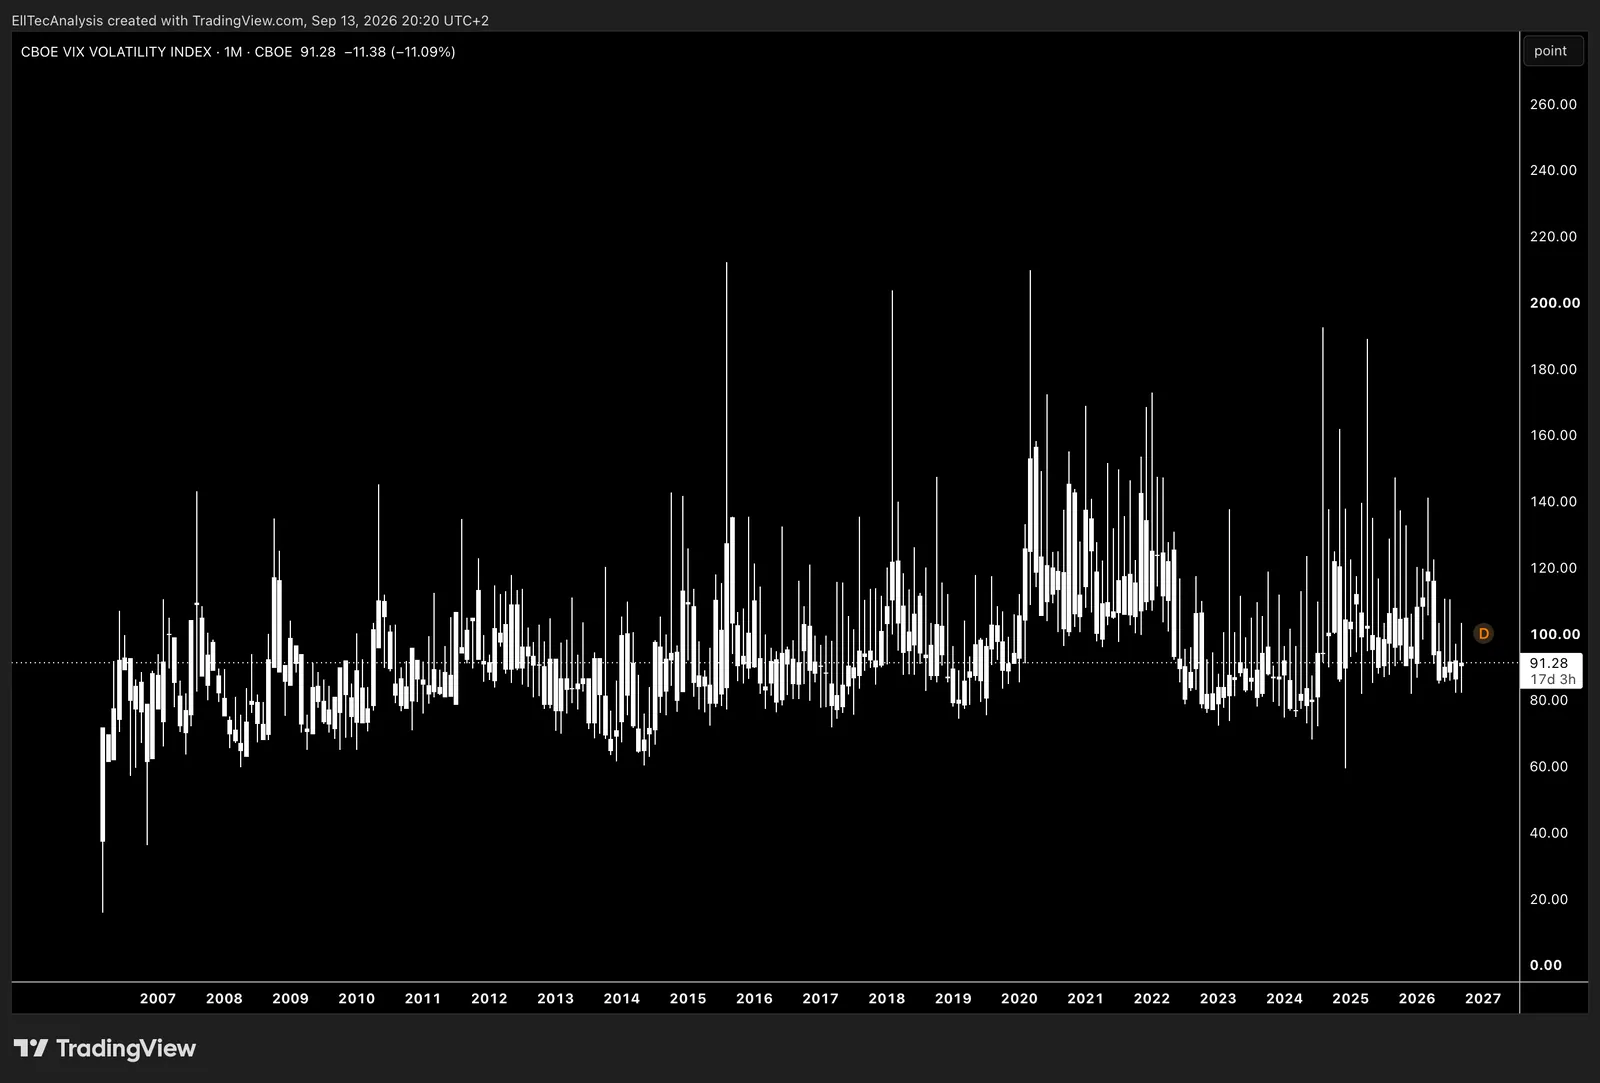The height and width of the screenshot is (1083, 1600).
Task: Click the 2010 label on time axis
Action: click(357, 998)
